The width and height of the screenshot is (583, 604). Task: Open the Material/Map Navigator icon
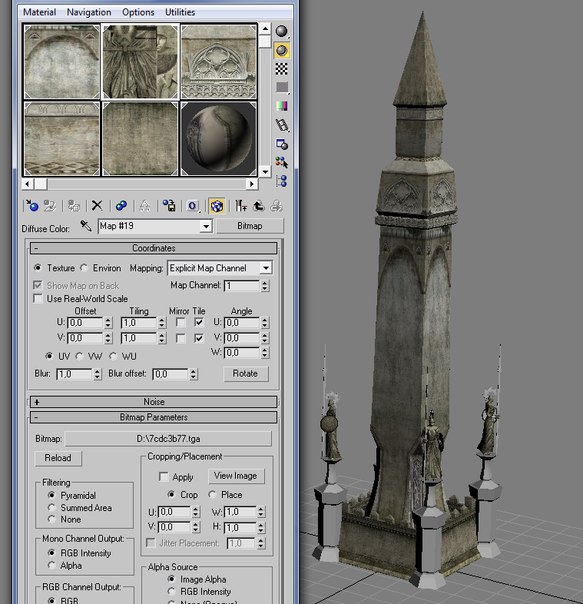click(282, 181)
